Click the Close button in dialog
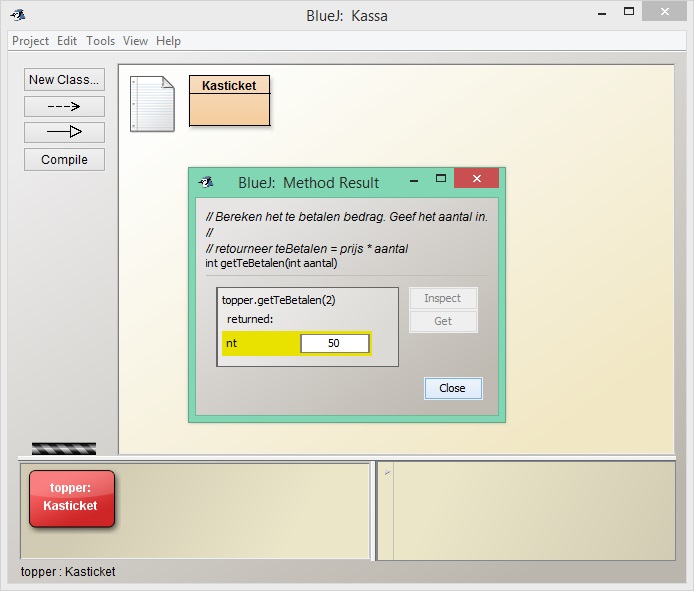The width and height of the screenshot is (694, 591). pos(453,388)
